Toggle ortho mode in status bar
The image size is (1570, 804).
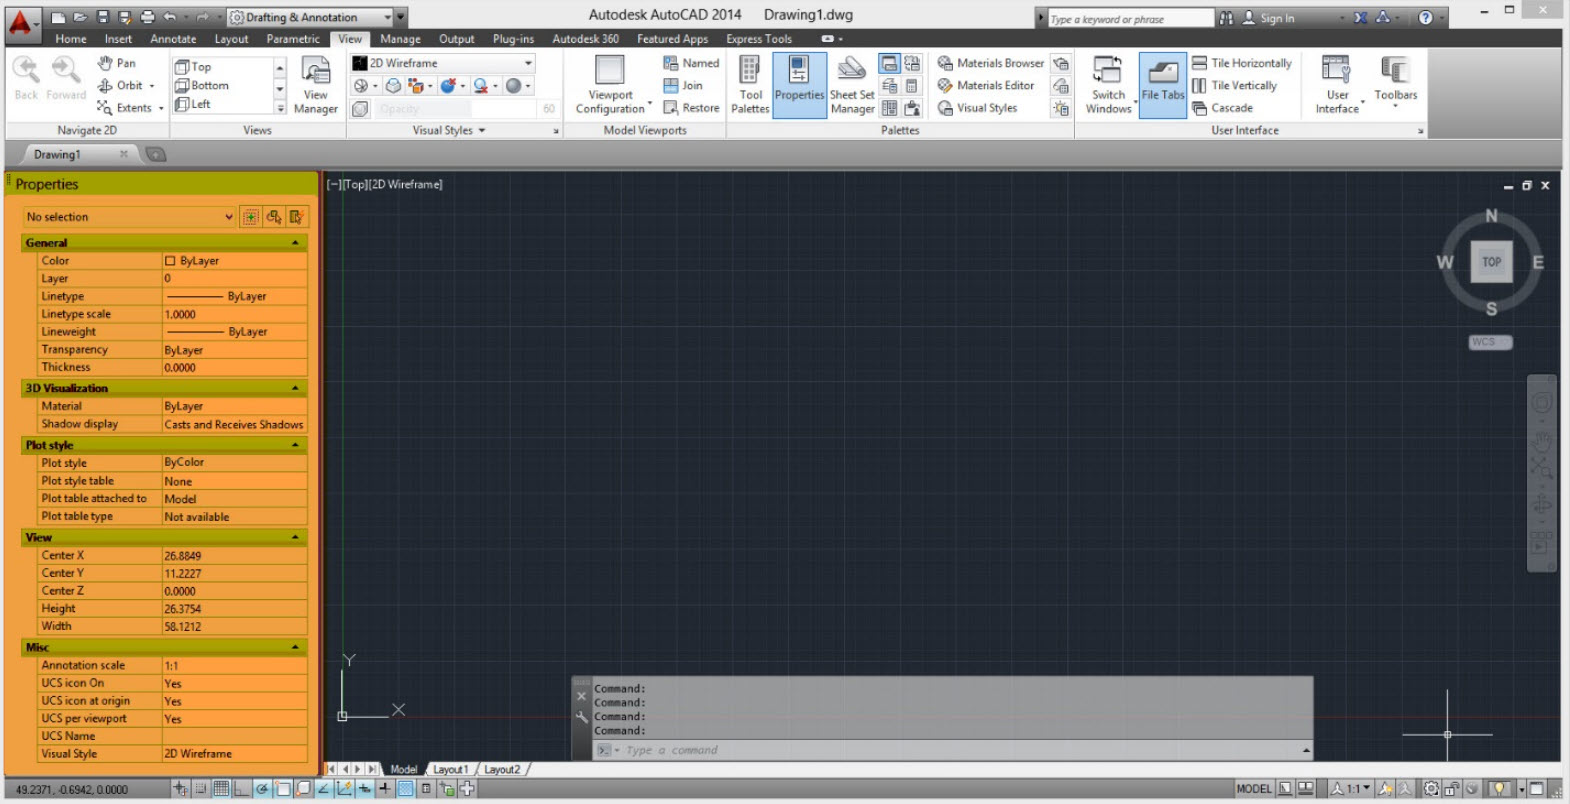241,788
